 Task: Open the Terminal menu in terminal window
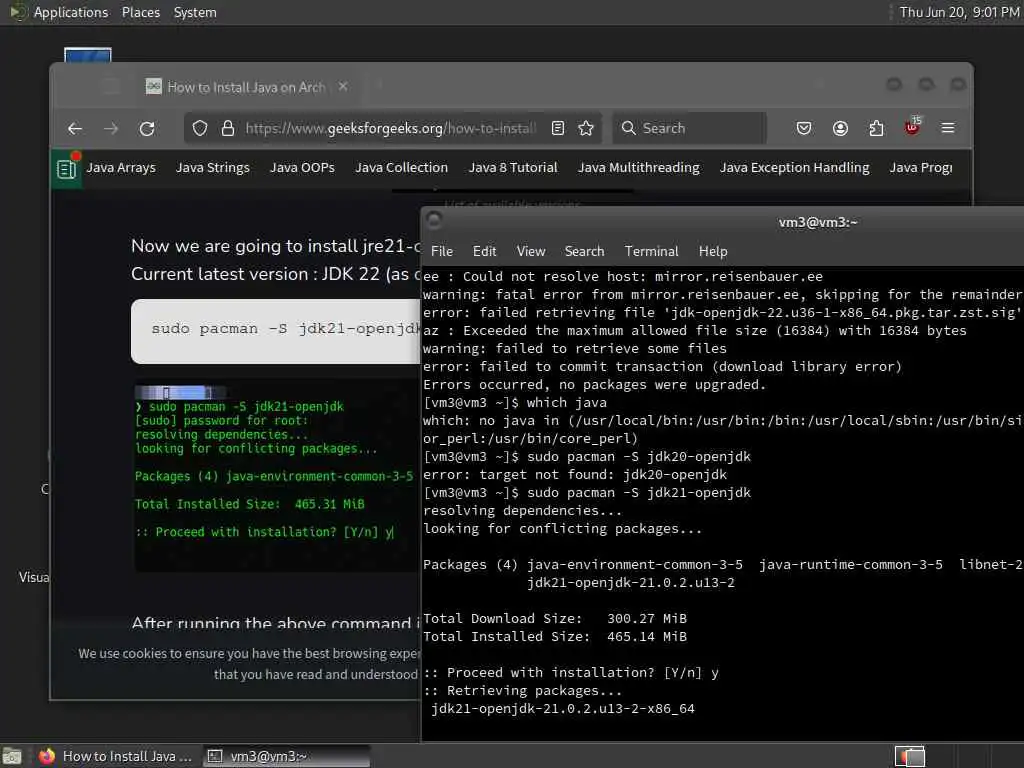651,251
